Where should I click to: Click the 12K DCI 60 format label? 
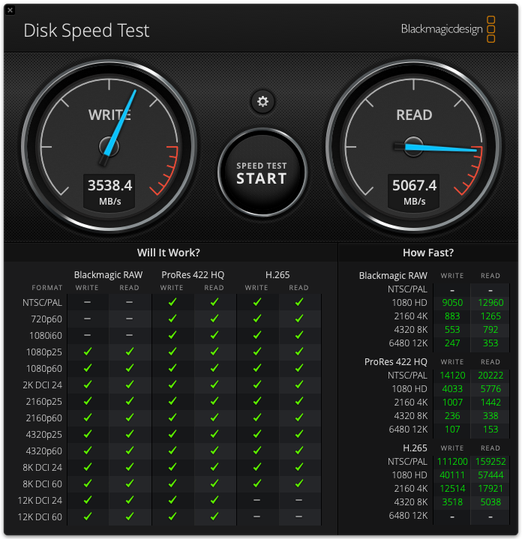tap(40, 517)
